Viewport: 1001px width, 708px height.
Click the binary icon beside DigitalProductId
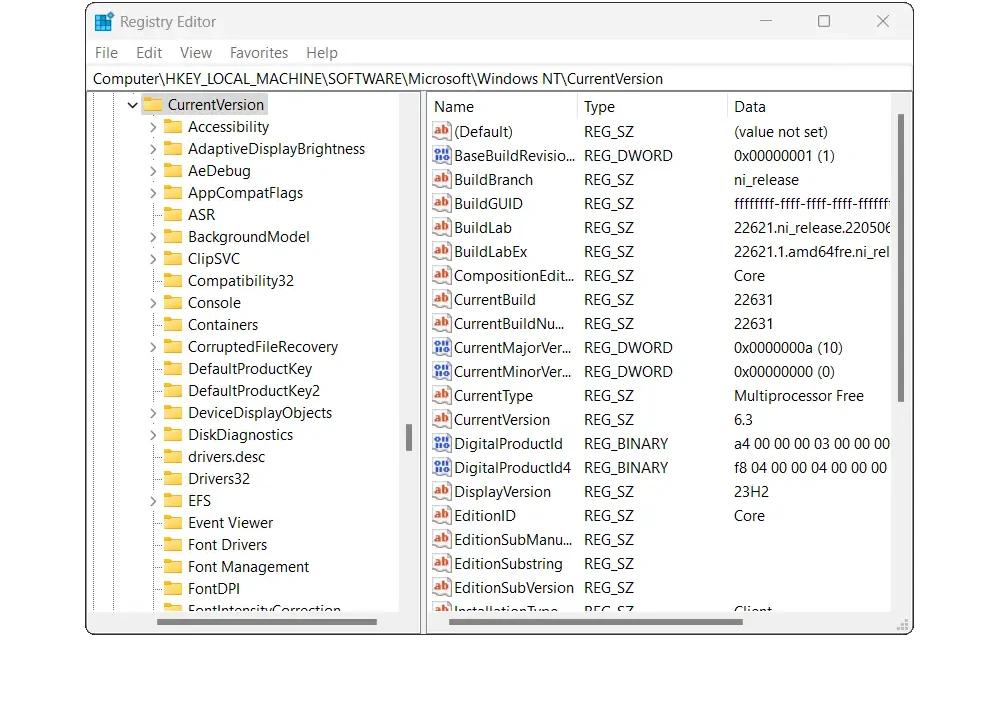click(441, 443)
